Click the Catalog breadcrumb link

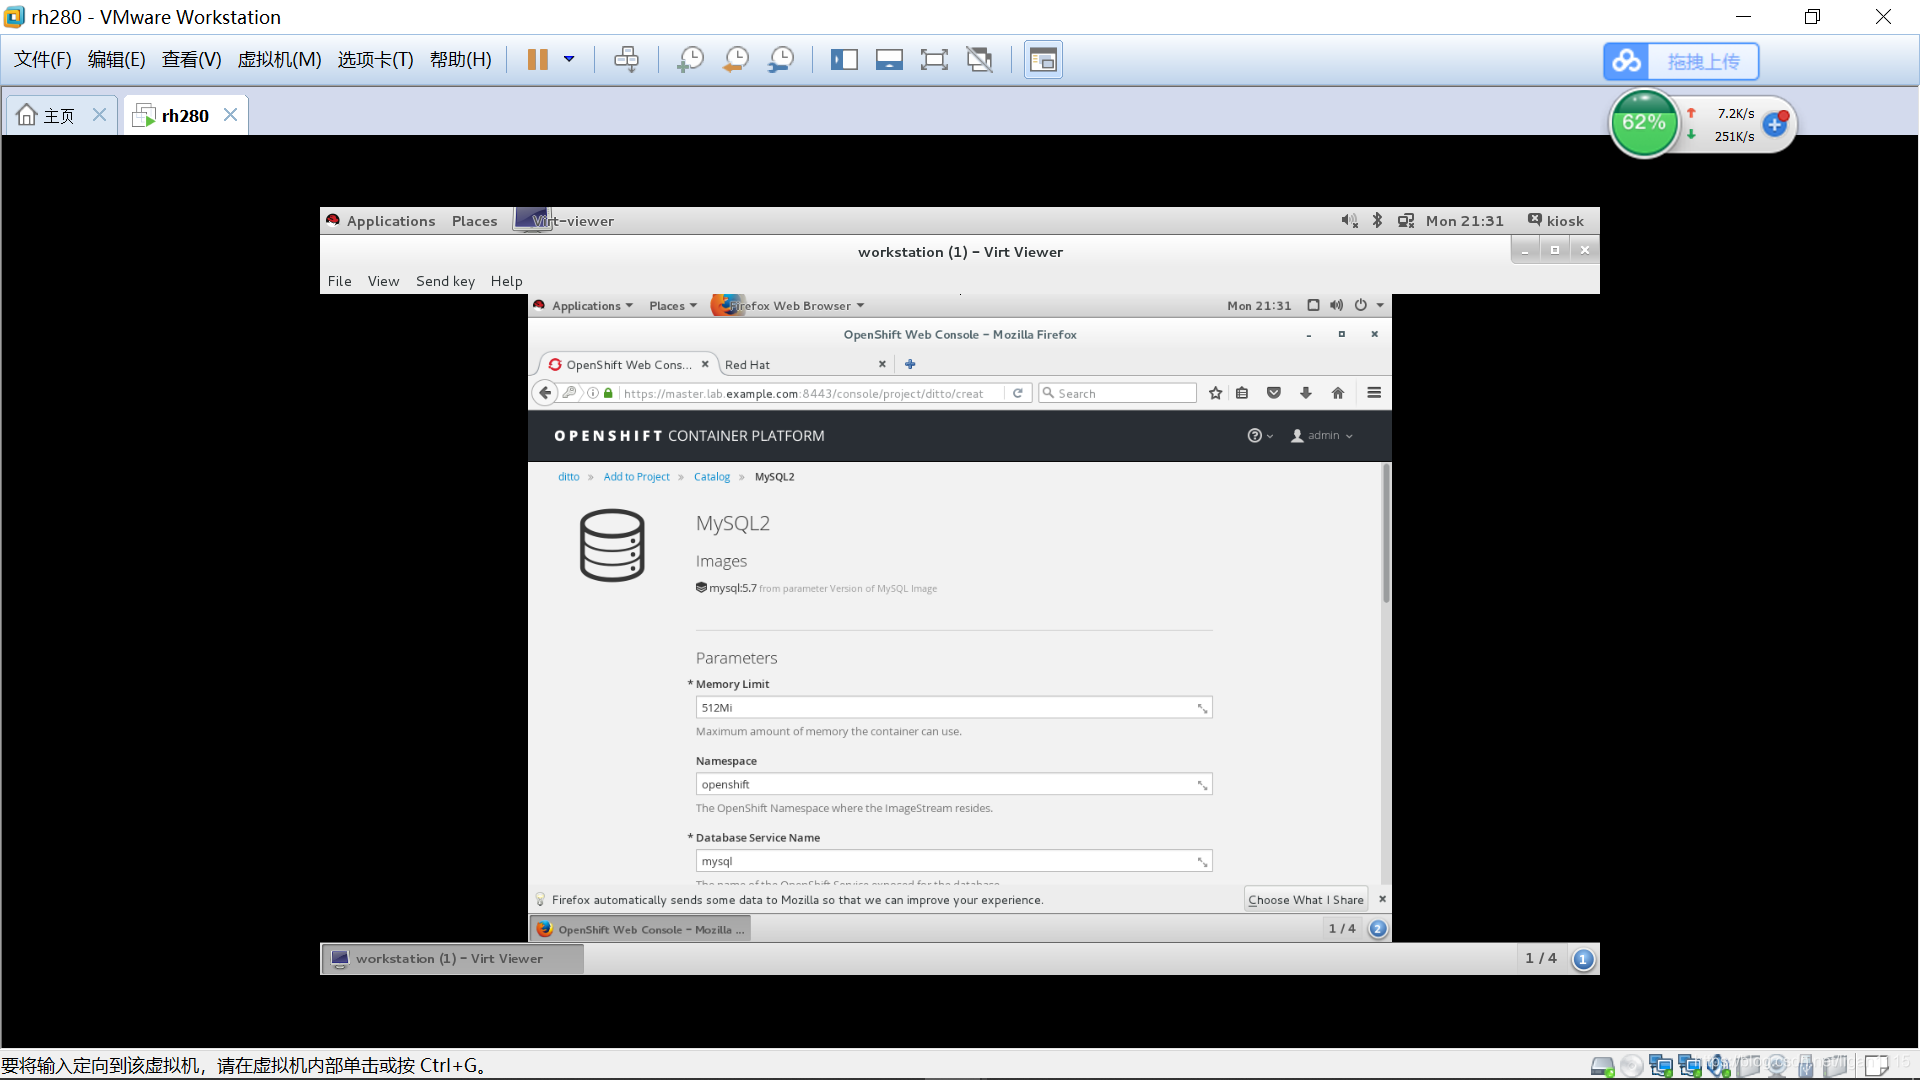click(712, 477)
